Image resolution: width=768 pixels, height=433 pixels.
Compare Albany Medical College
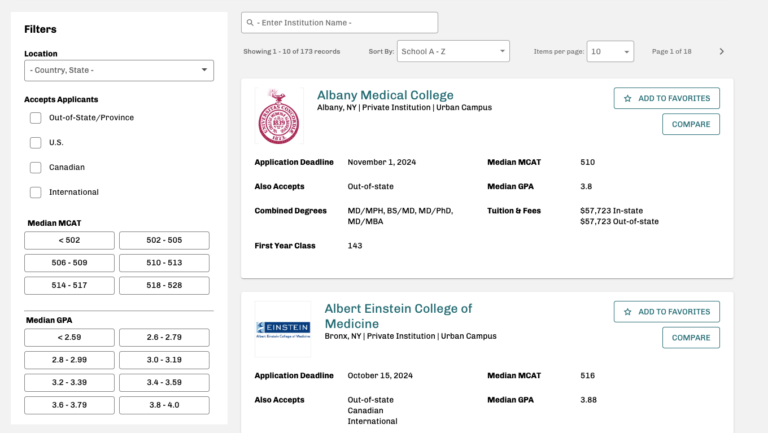point(691,124)
